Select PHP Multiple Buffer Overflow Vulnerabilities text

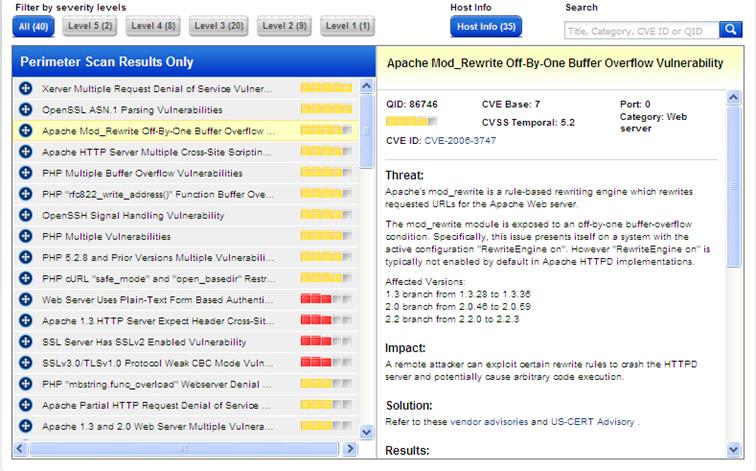142,173
